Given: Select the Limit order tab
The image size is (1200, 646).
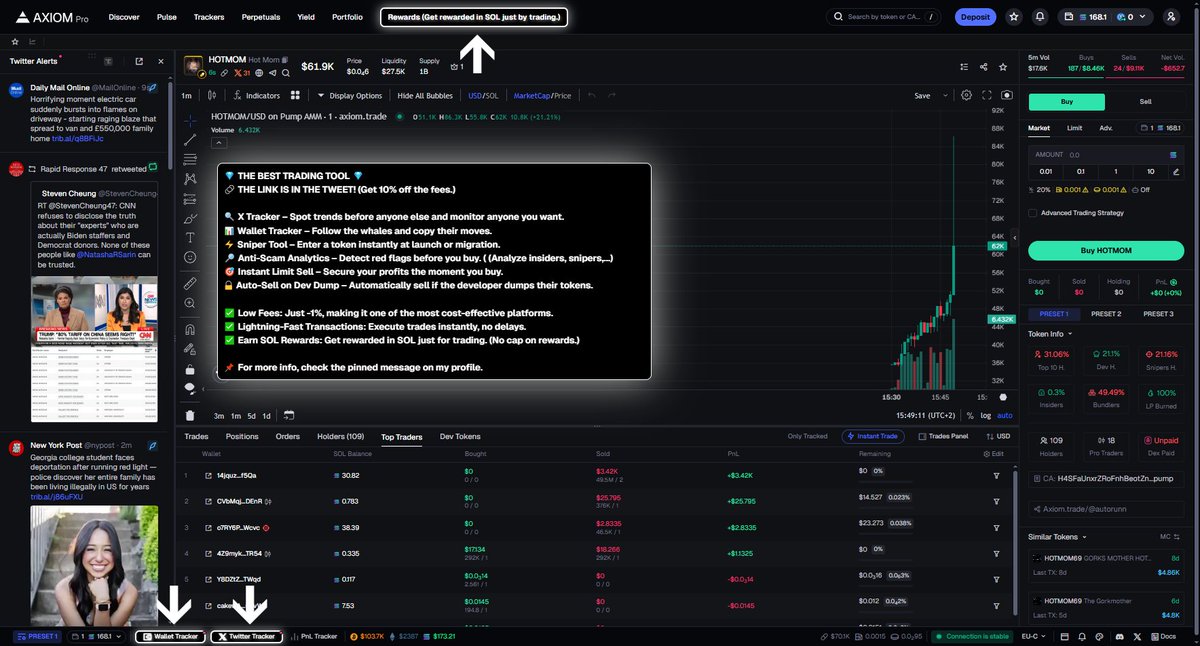Looking at the screenshot, I should pos(1074,128).
